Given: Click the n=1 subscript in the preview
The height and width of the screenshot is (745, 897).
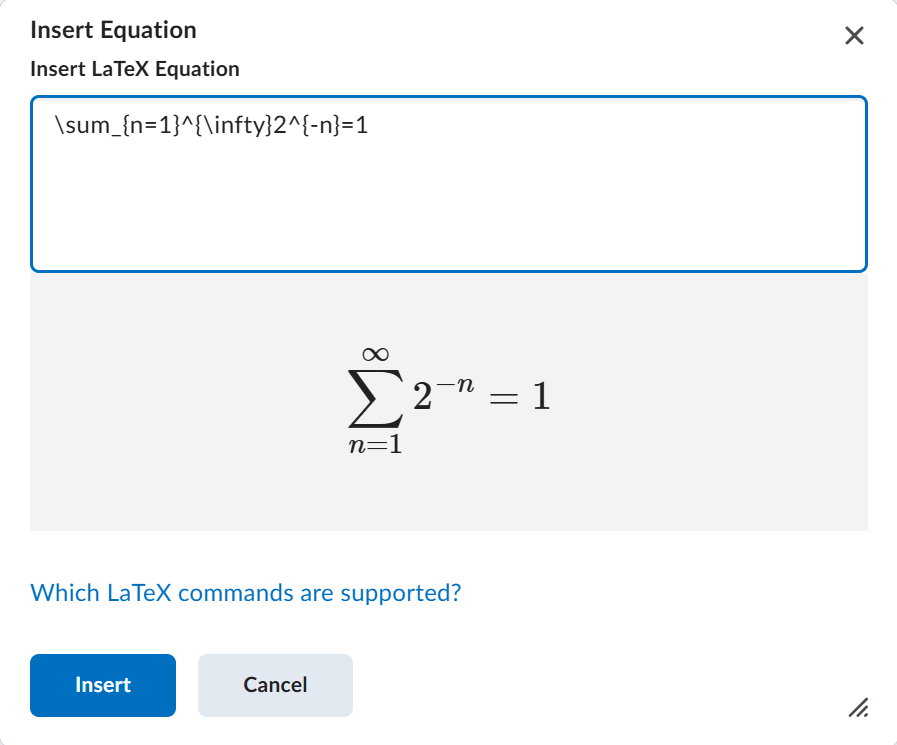Looking at the screenshot, I should click(x=376, y=443).
